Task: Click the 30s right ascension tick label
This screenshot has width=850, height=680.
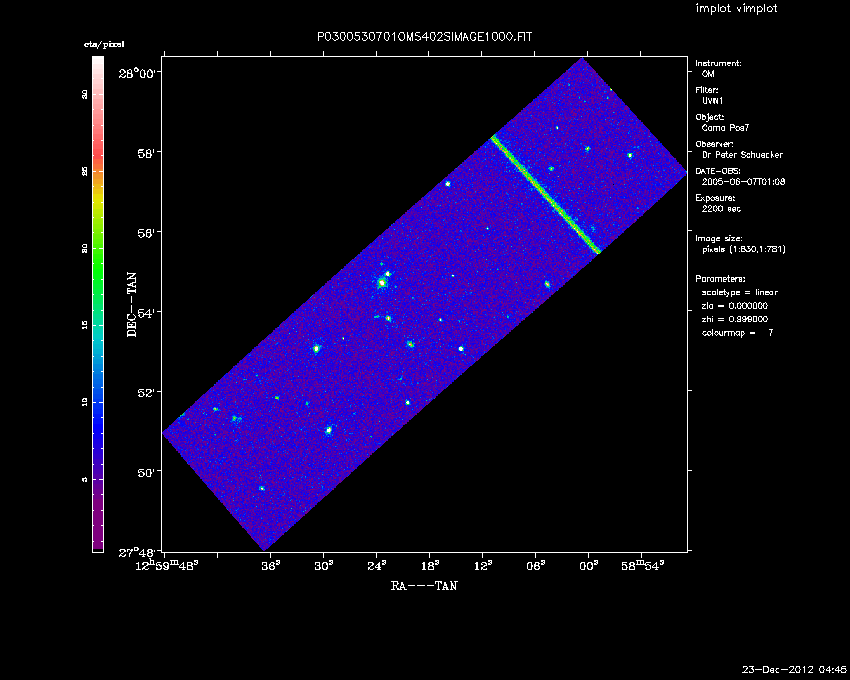Action: click(x=324, y=566)
